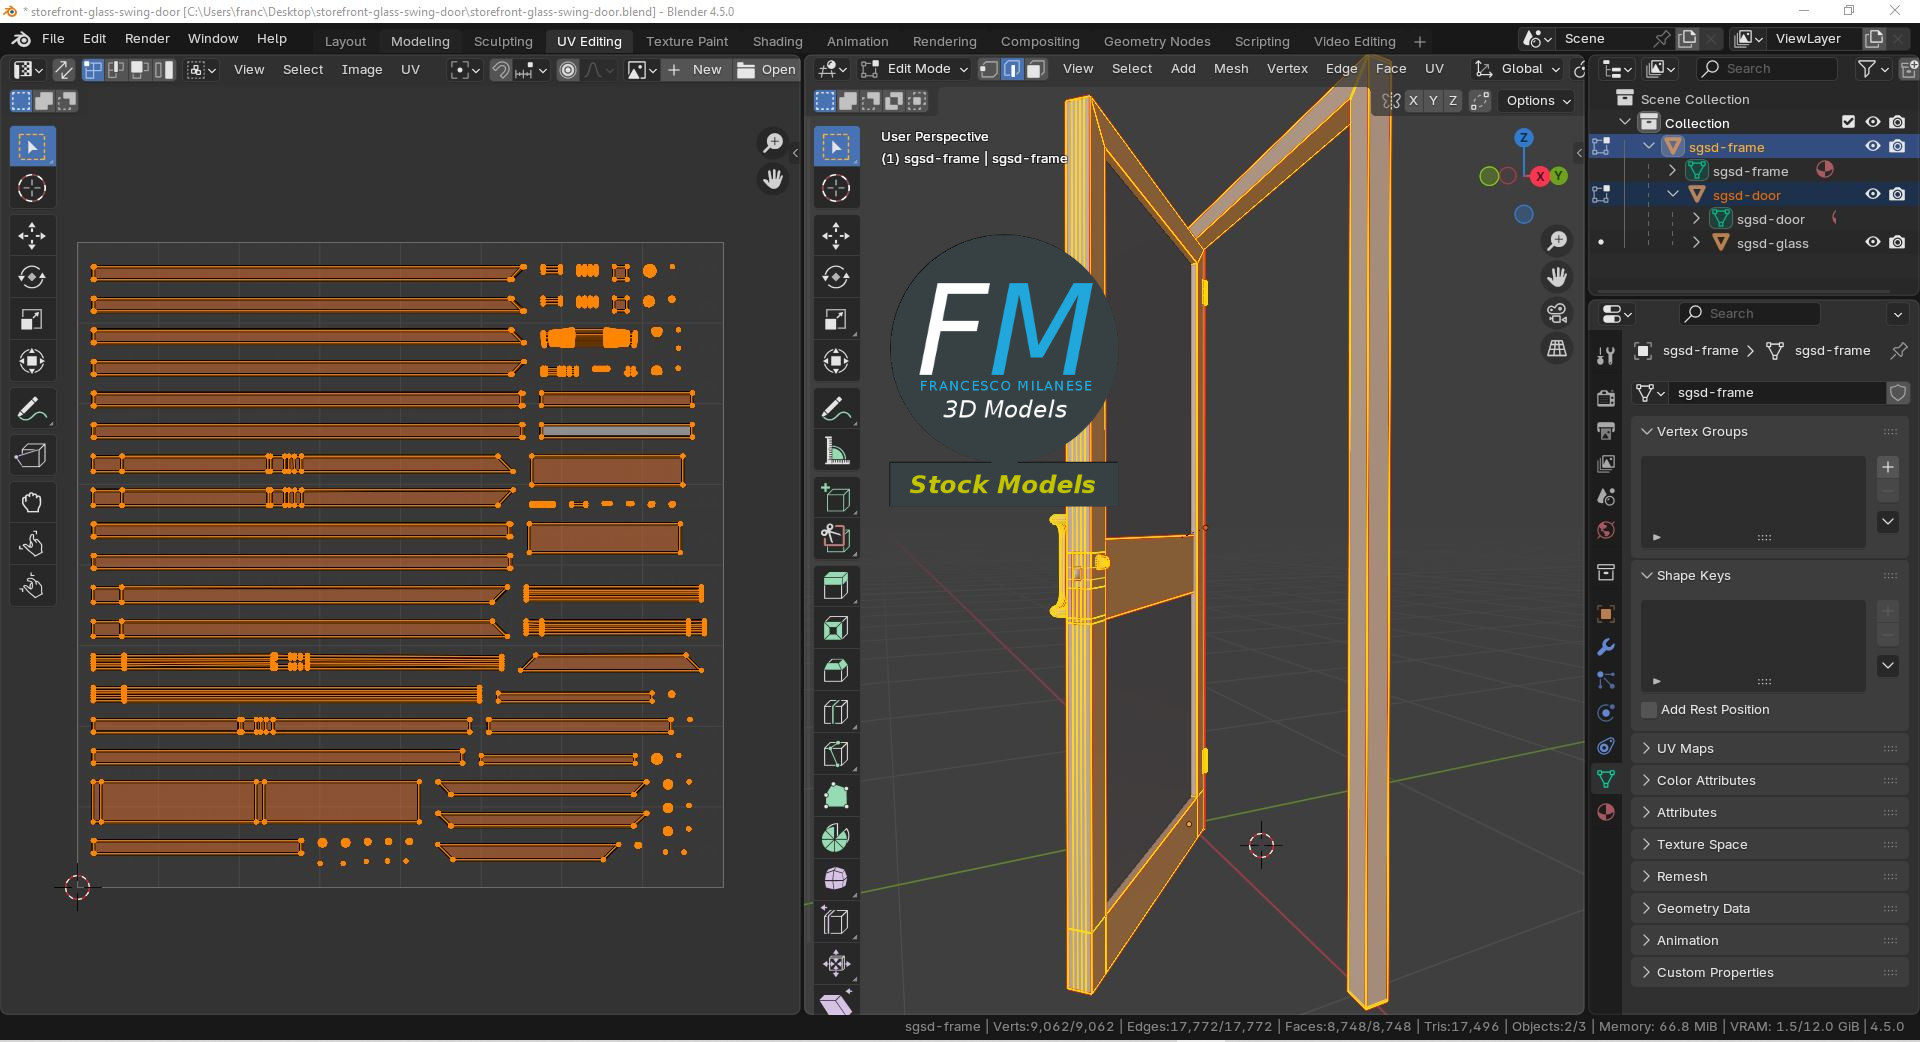Click the New image button

coord(695,69)
